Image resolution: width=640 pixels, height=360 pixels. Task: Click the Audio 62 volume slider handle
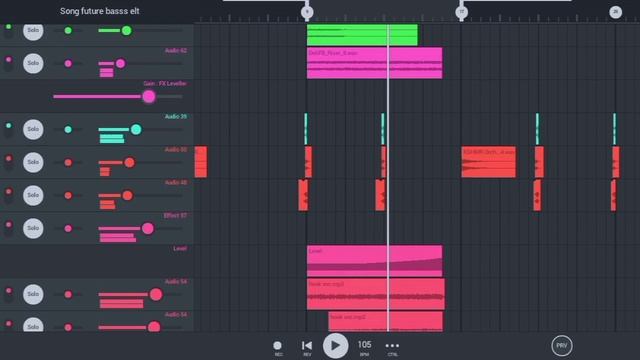pyautogui.click(x=120, y=63)
